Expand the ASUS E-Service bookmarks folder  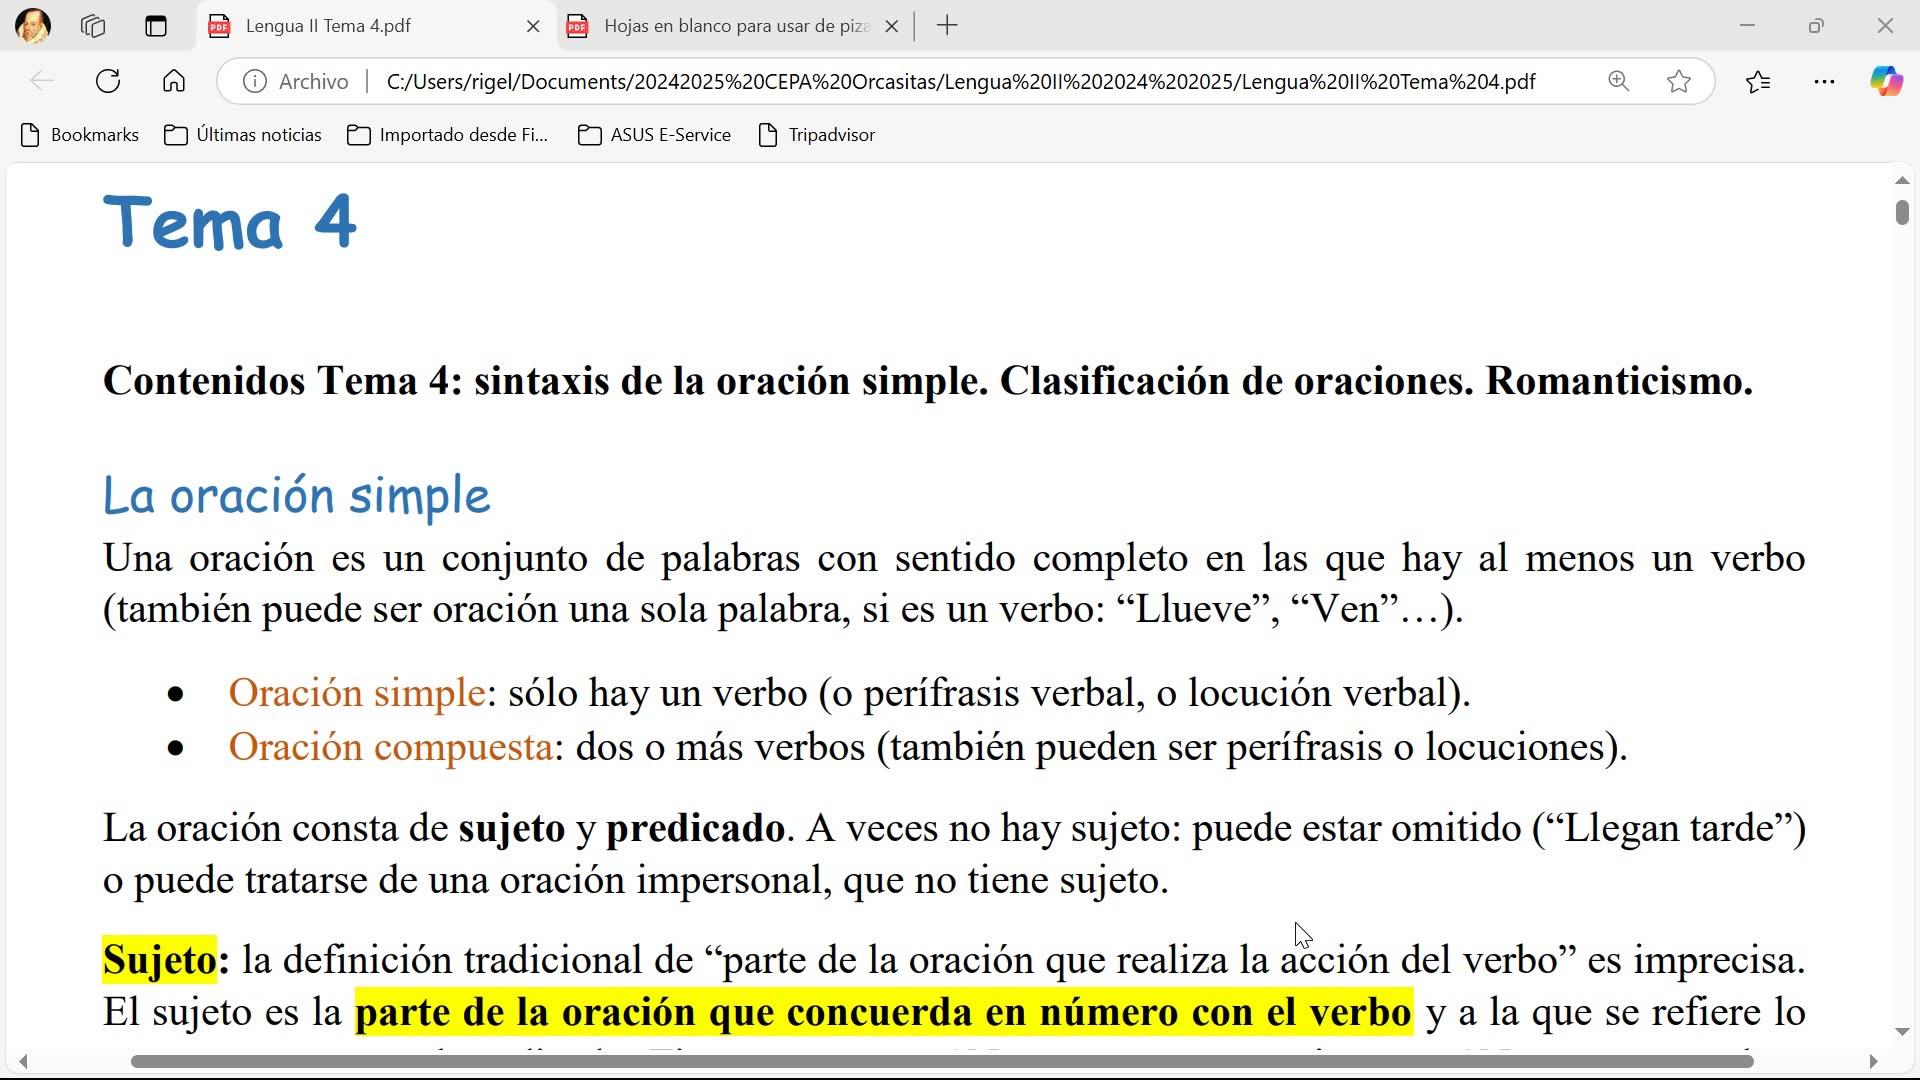pos(654,135)
